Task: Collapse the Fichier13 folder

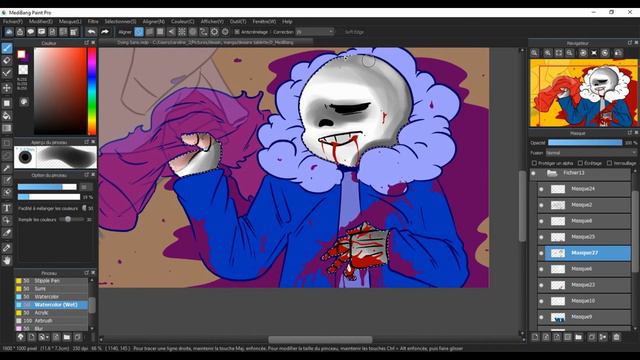Action: tap(552, 173)
